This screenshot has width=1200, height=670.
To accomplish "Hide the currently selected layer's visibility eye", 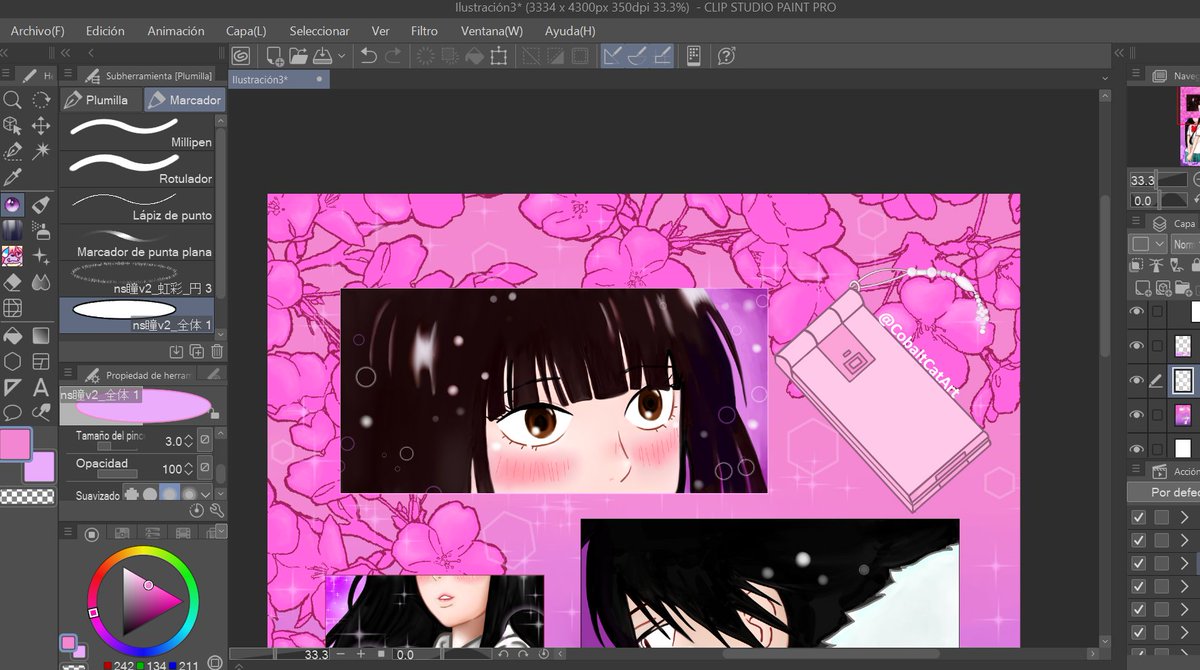I will coord(1135,380).
